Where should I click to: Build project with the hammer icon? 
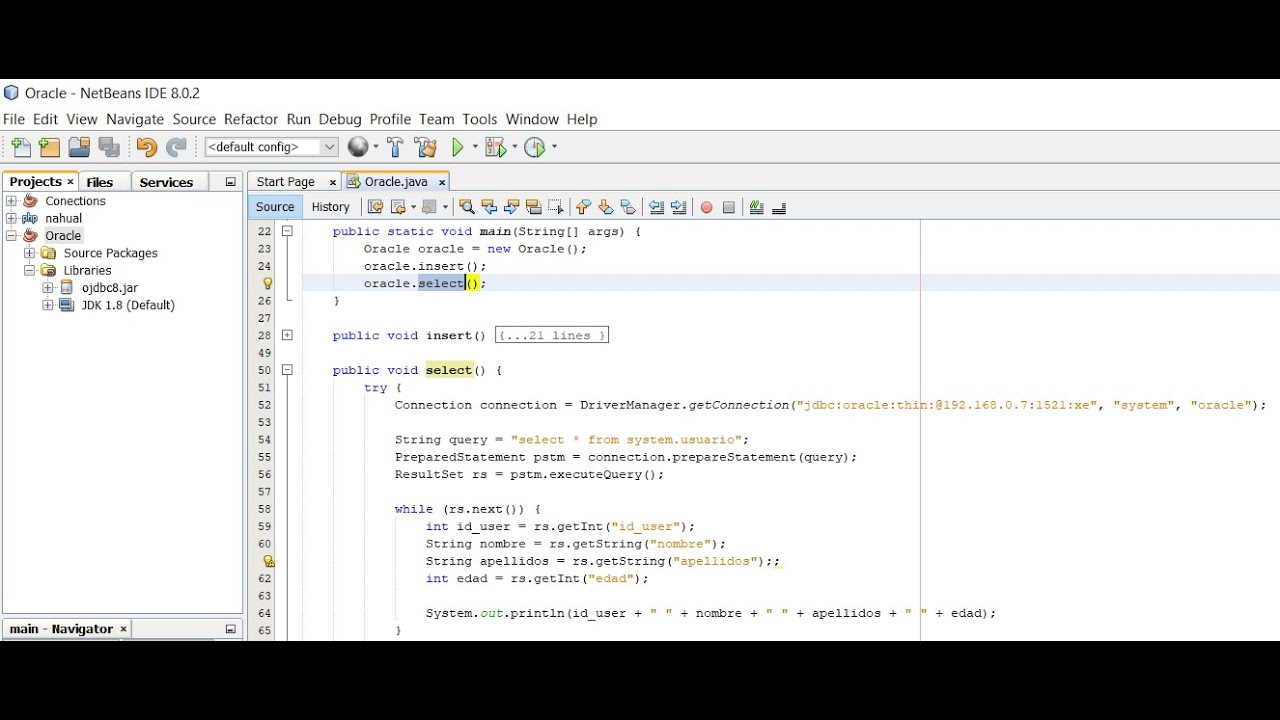[395, 147]
